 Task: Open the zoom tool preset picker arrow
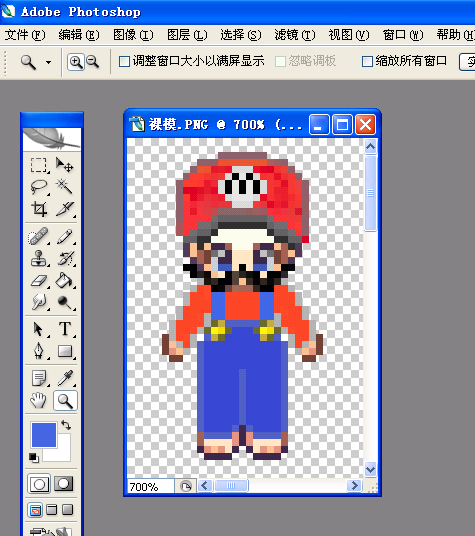tap(49, 63)
